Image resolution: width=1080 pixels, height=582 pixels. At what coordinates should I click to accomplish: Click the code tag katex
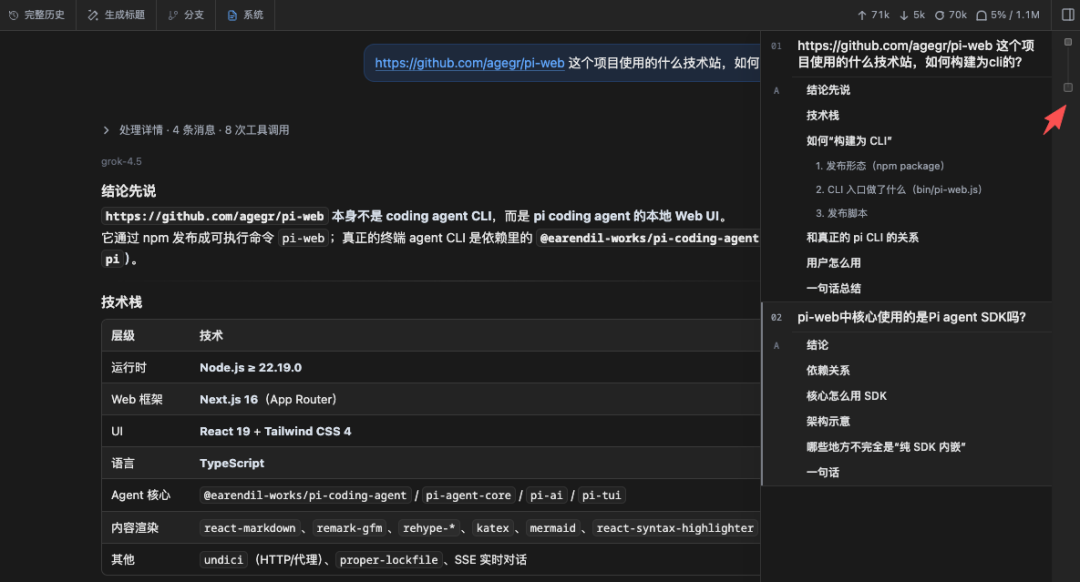click(x=492, y=528)
